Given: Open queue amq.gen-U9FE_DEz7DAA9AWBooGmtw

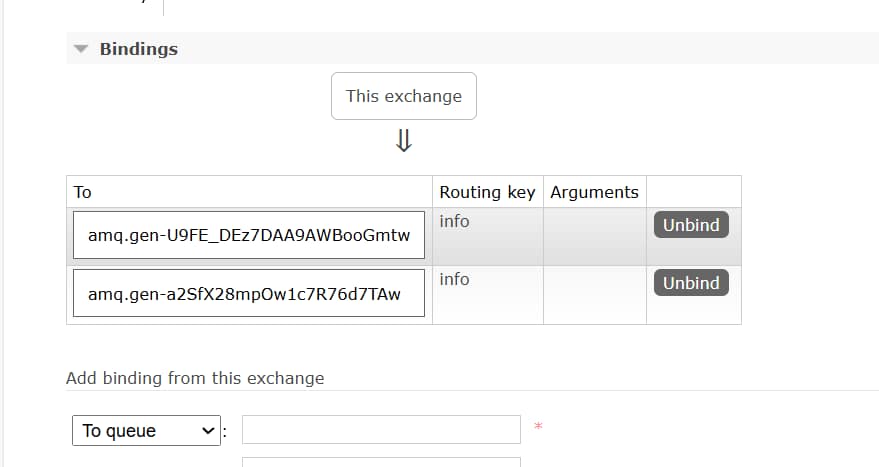Looking at the screenshot, I should coord(249,236).
